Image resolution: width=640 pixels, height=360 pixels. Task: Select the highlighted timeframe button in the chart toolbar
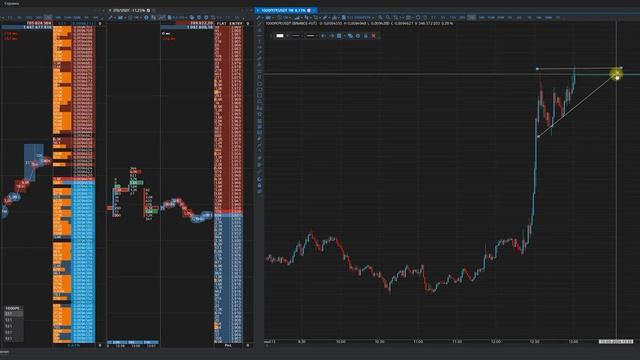click(471, 18)
